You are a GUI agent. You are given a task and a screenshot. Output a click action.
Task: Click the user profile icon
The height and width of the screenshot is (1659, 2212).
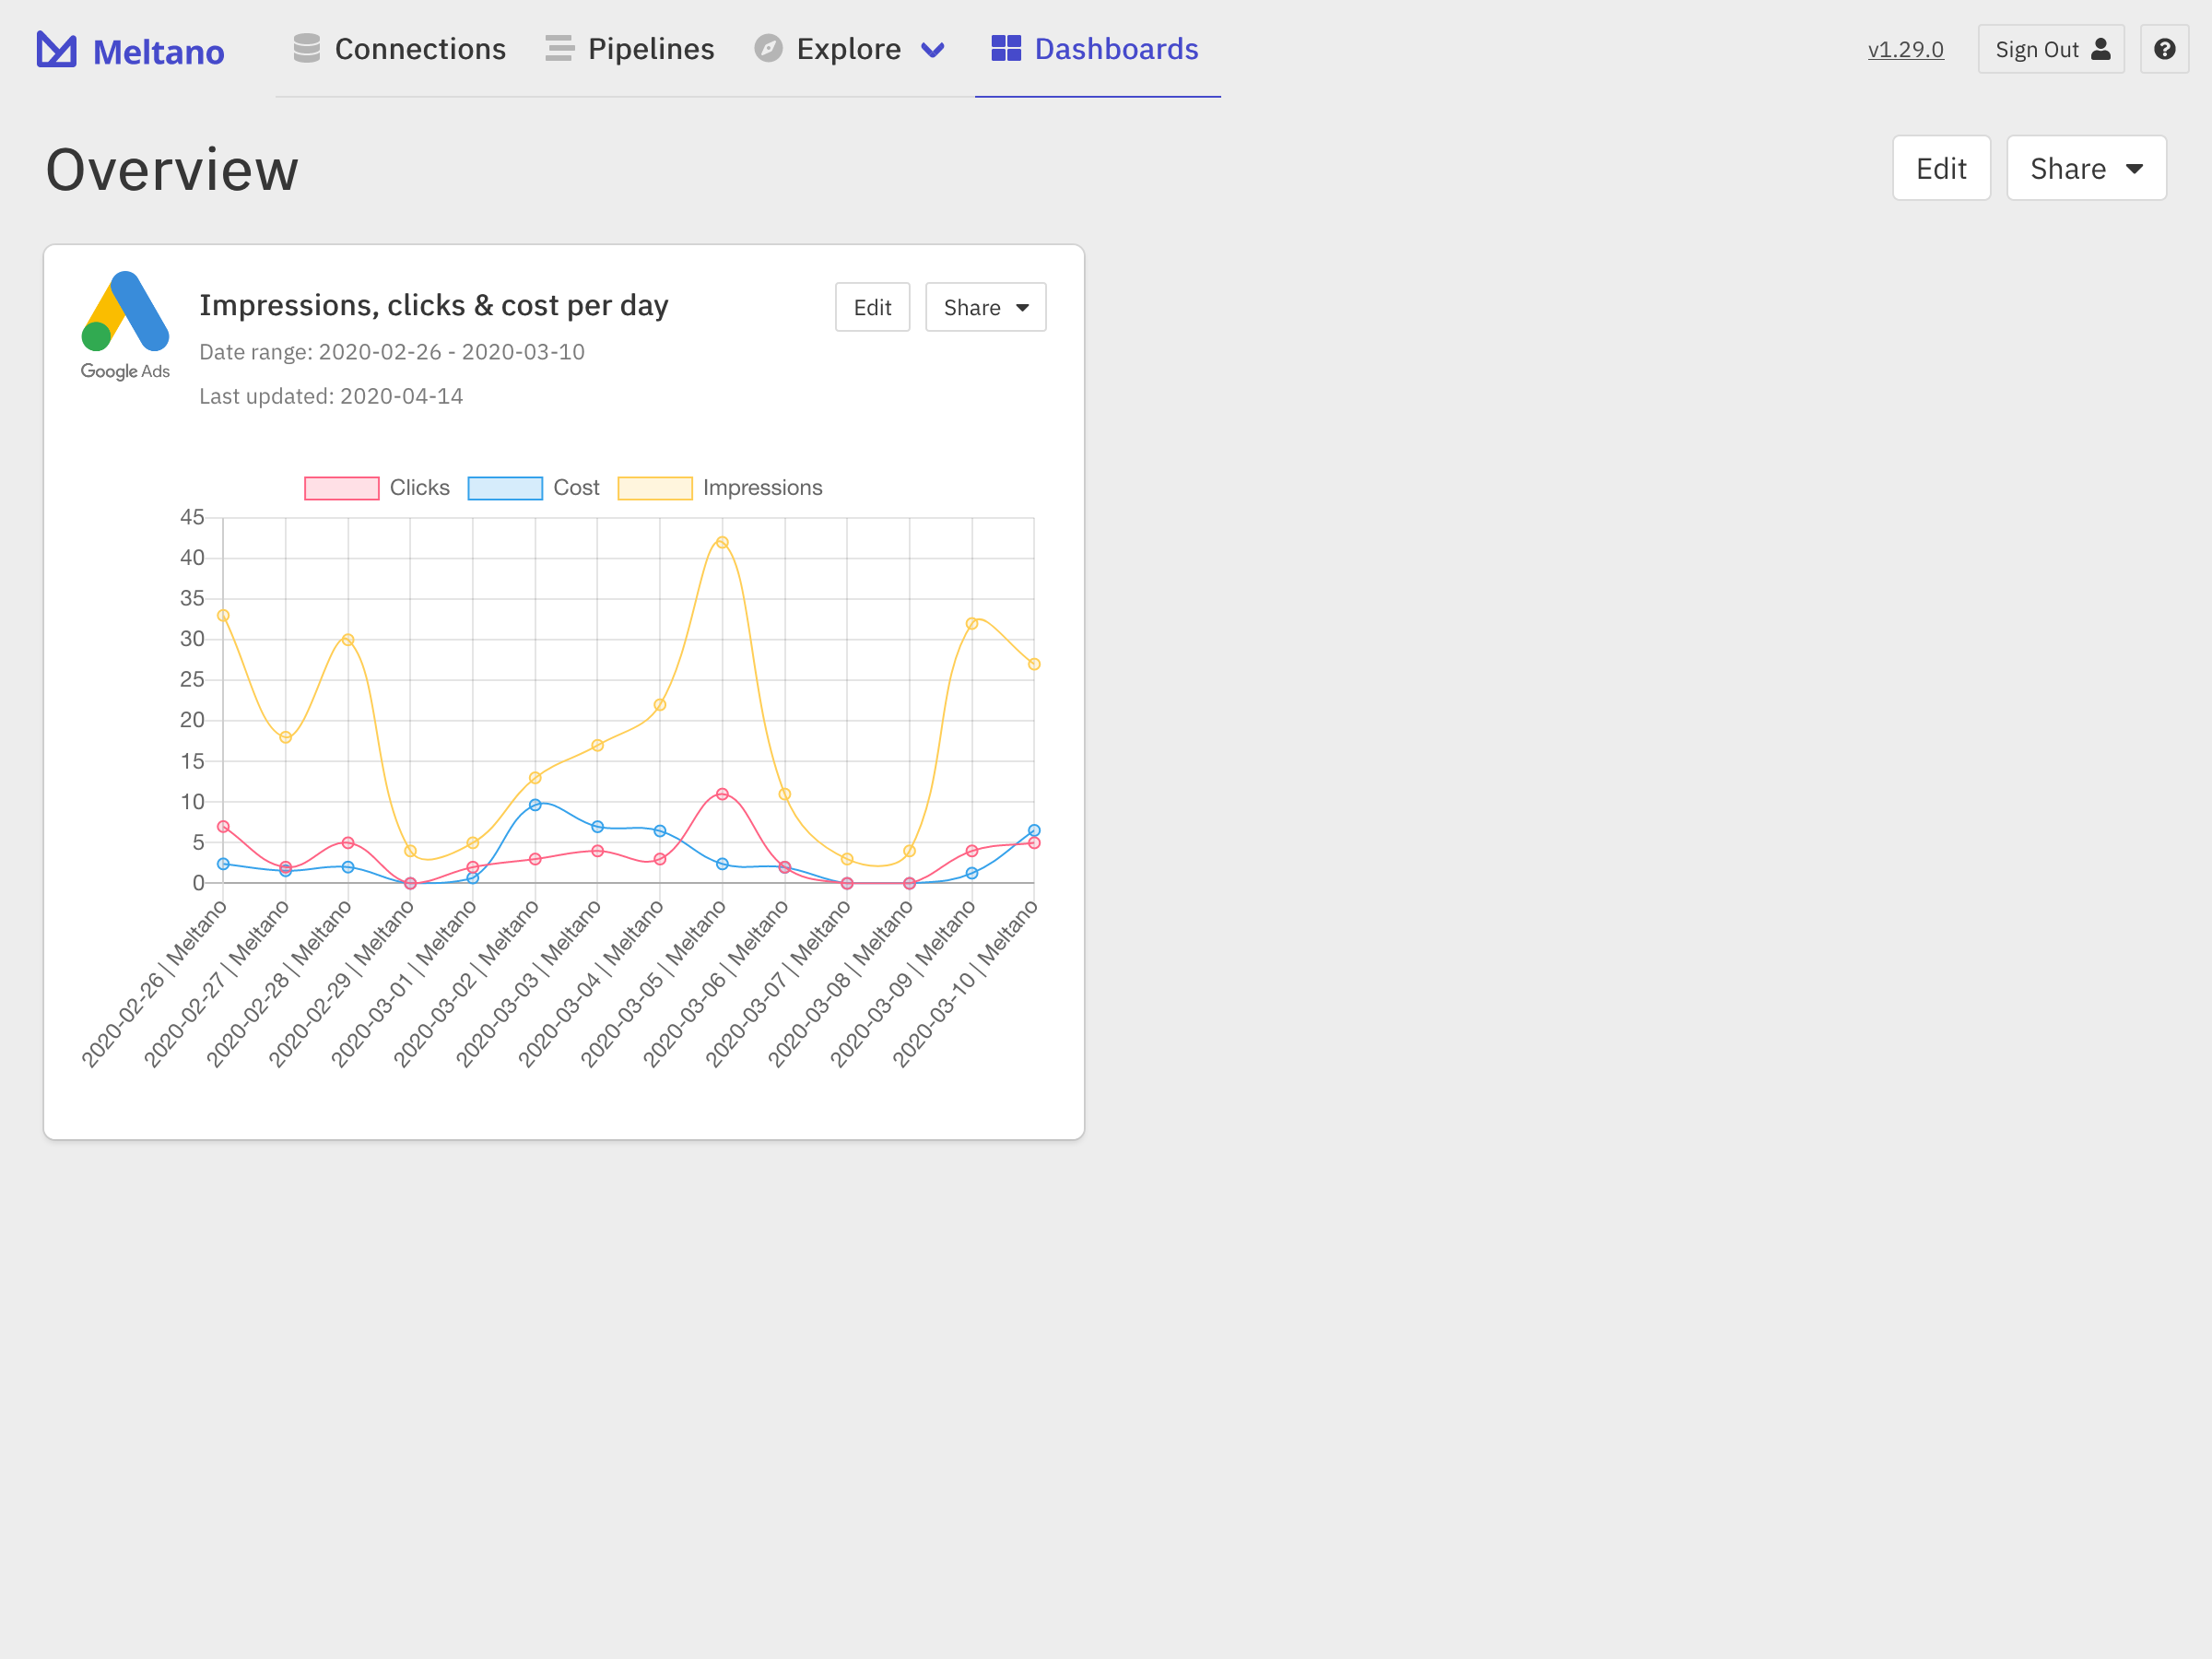[x=2101, y=49]
